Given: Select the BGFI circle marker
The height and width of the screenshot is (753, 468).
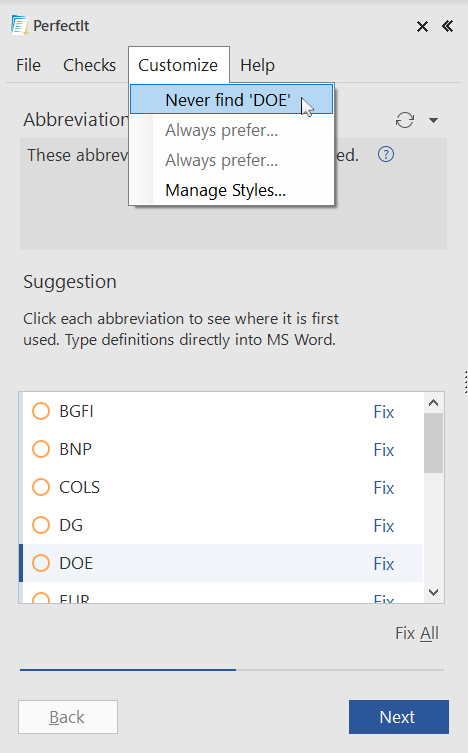Looking at the screenshot, I should (x=41, y=411).
